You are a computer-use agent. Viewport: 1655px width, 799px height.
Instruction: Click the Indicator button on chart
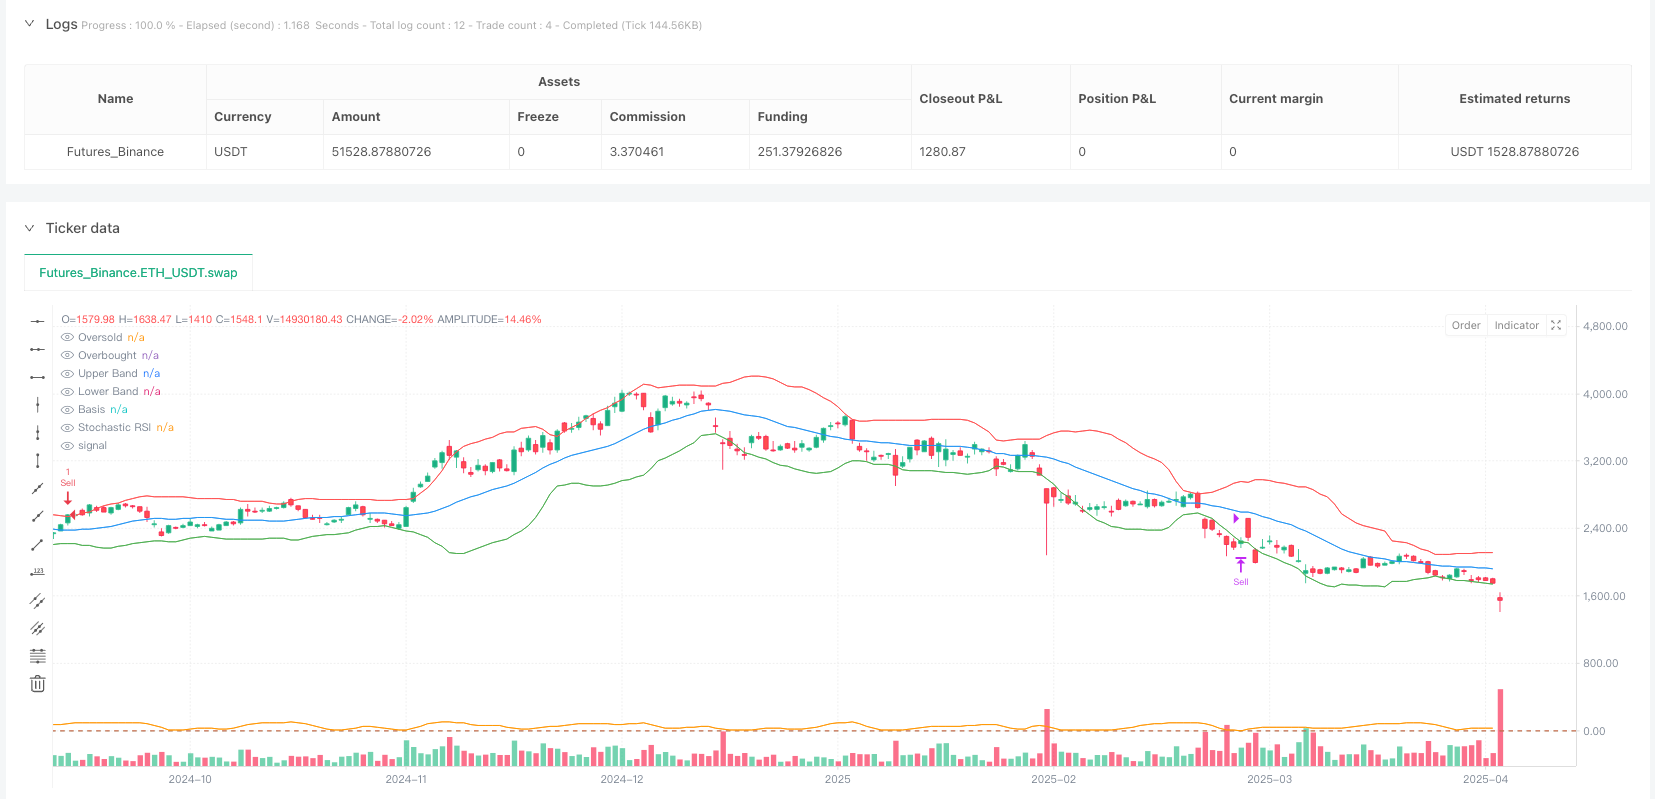(x=1516, y=325)
